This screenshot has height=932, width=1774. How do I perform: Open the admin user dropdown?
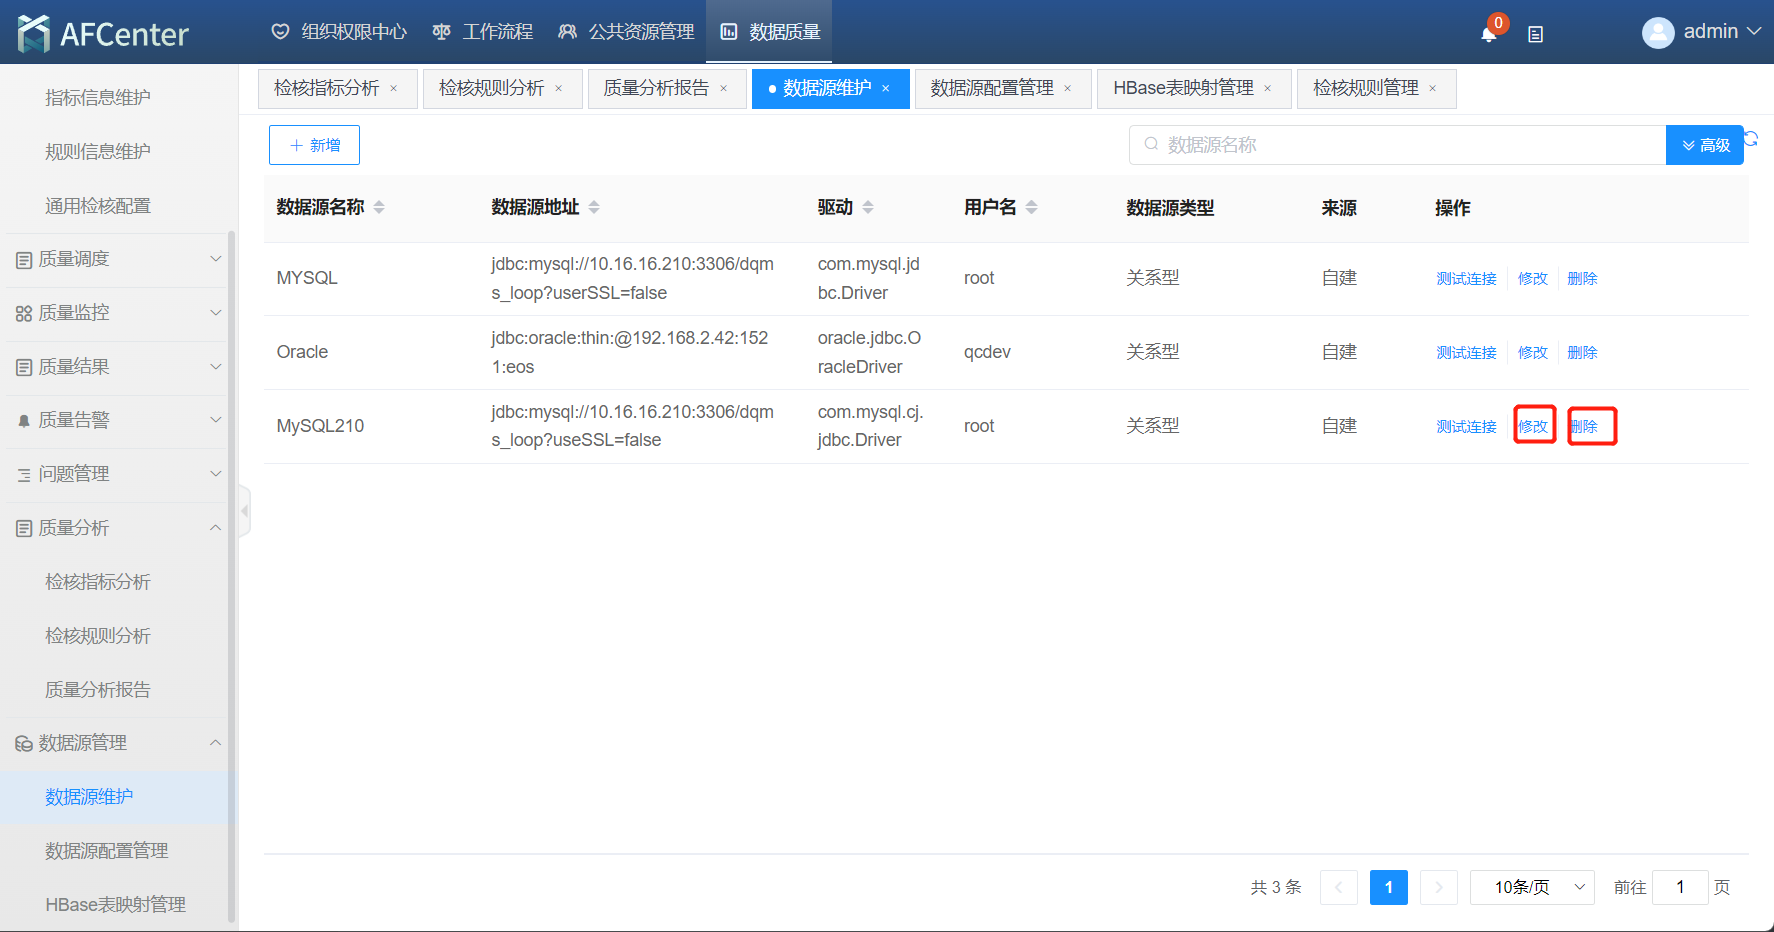pos(1701,32)
